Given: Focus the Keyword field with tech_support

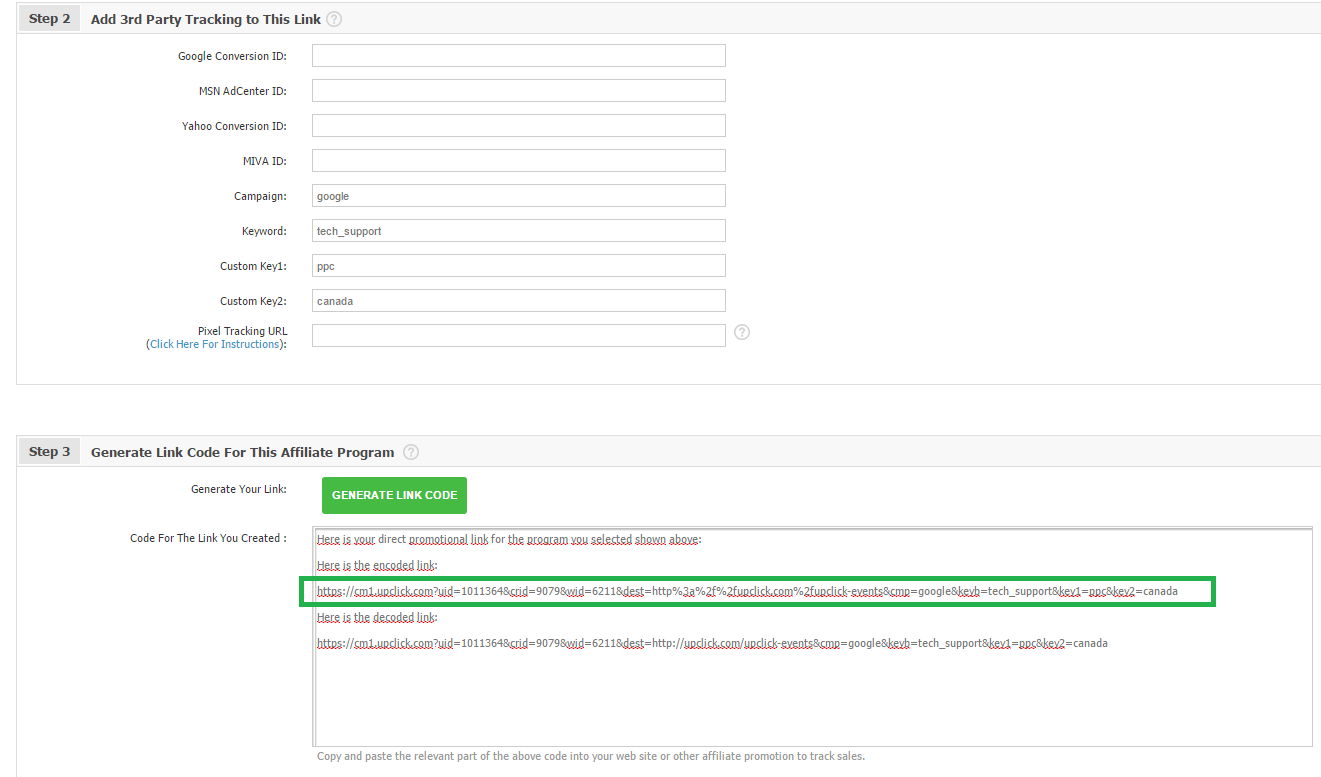Looking at the screenshot, I should (518, 231).
